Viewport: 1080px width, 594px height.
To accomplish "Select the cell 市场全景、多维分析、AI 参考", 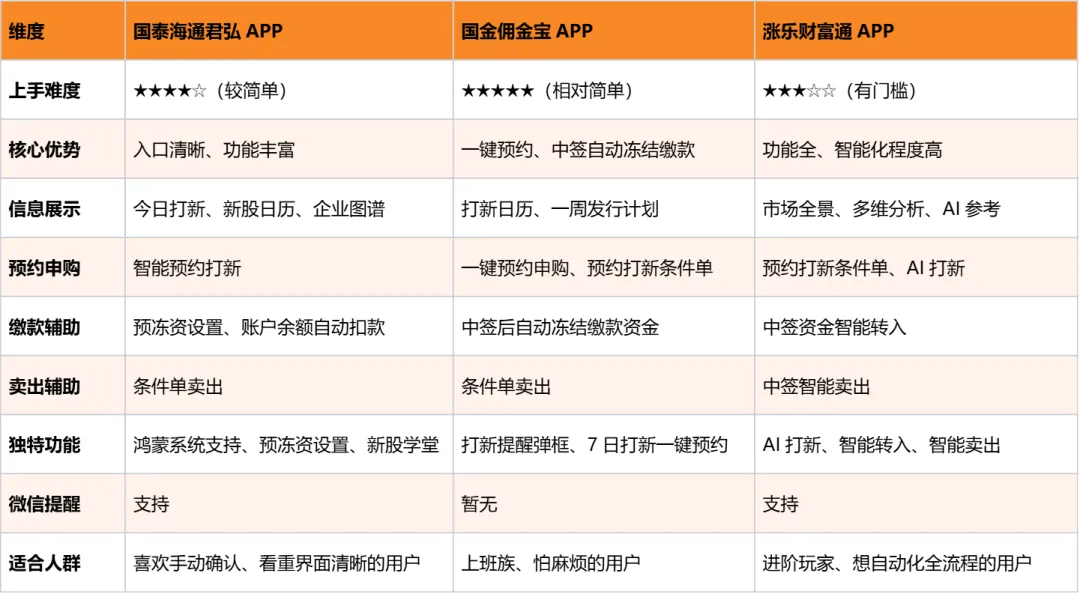I will click(916, 208).
